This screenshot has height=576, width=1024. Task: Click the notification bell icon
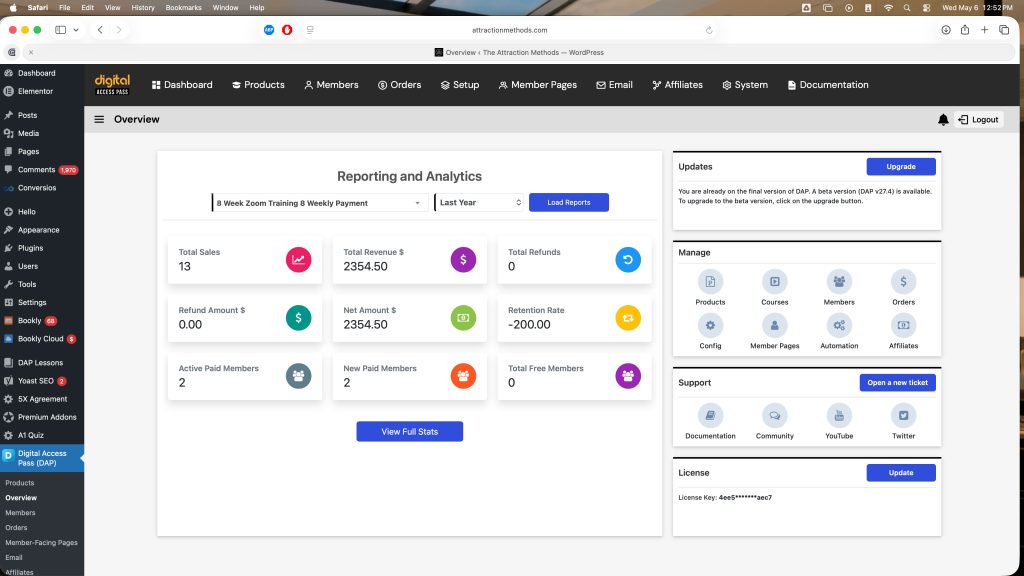[943, 120]
